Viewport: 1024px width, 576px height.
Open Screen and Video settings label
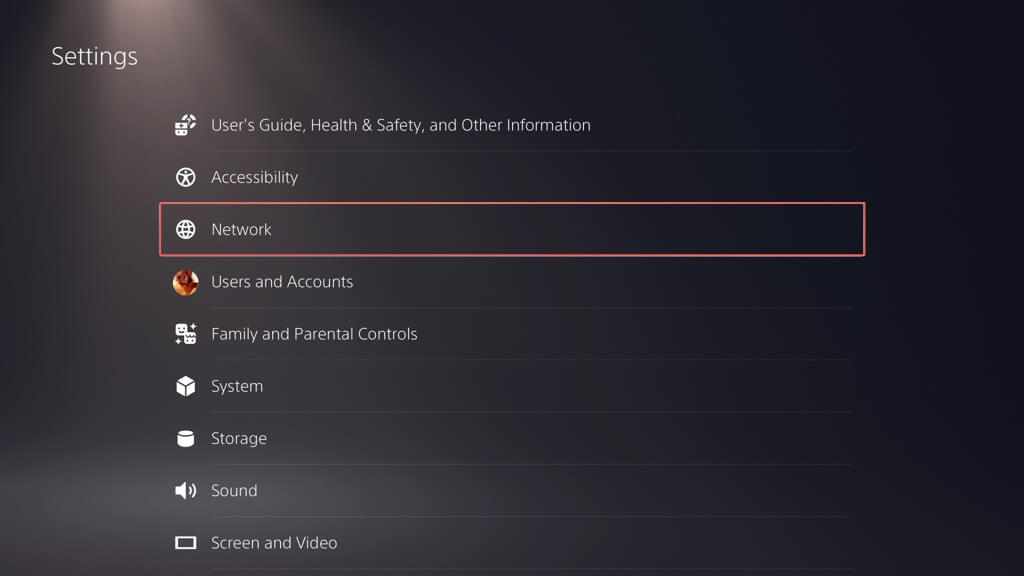click(274, 543)
